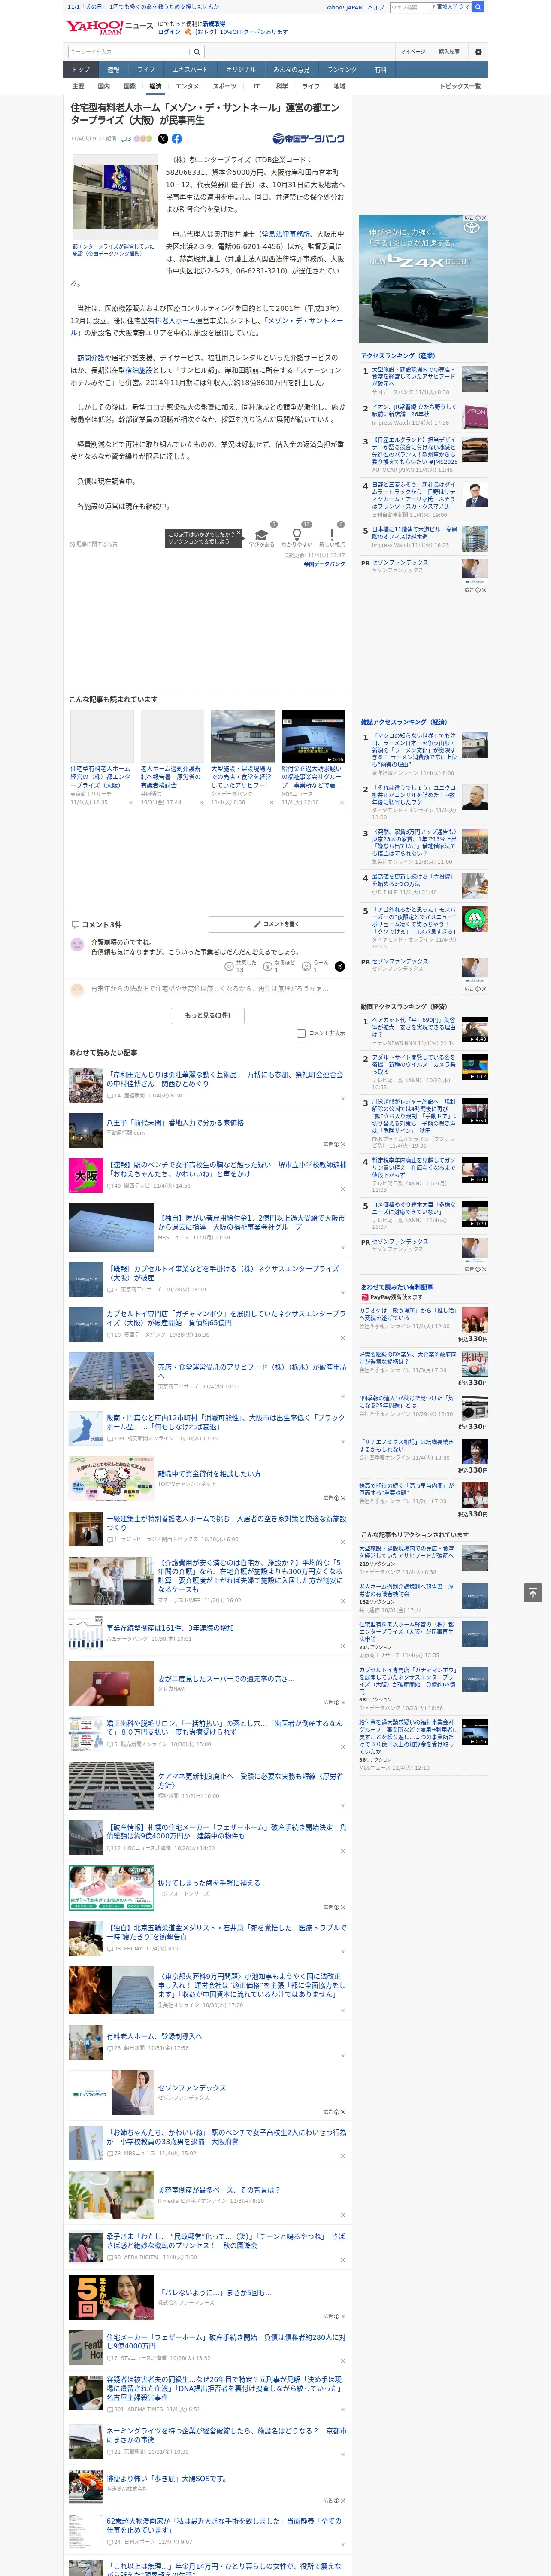Click the ログイン link
Image resolution: width=551 pixels, height=2576 pixels.
pyautogui.click(x=169, y=32)
